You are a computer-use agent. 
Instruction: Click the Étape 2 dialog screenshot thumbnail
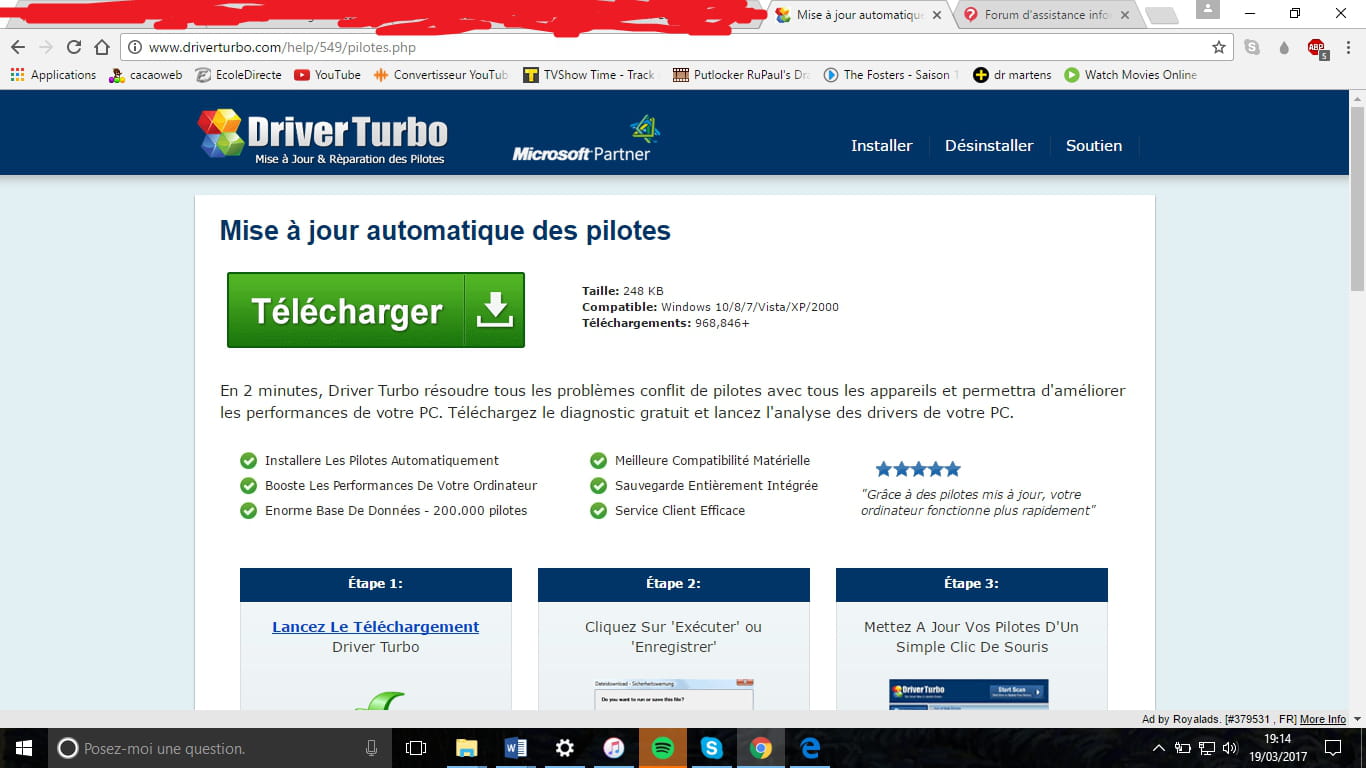[673, 695]
